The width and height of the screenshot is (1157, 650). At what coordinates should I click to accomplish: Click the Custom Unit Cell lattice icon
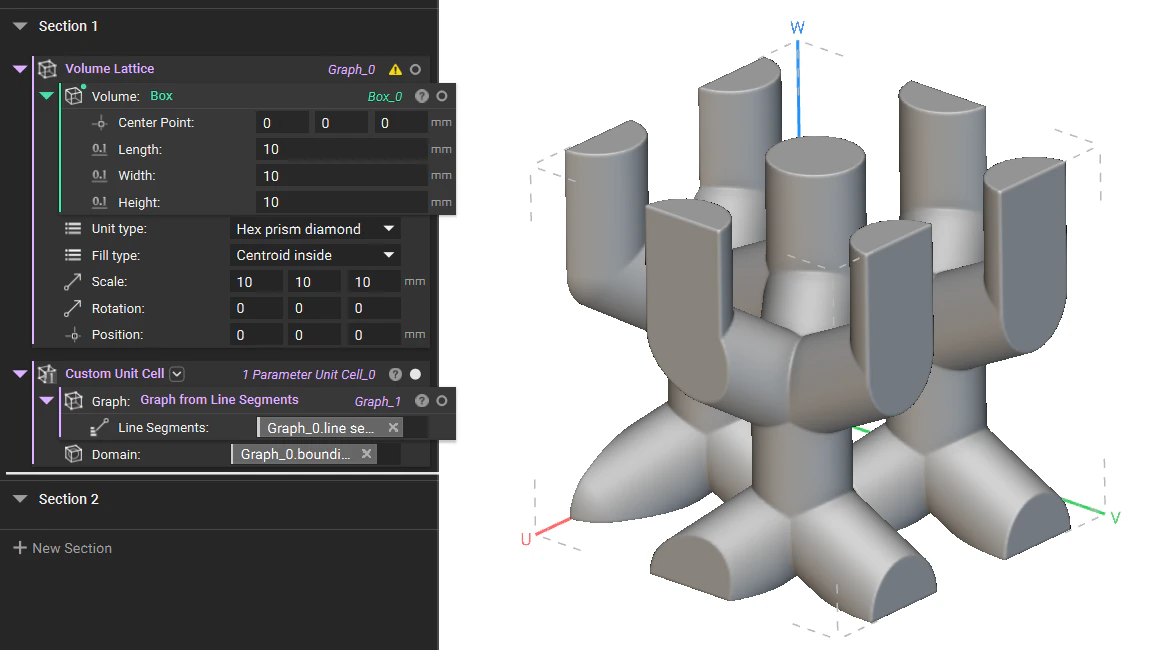[46, 373]
